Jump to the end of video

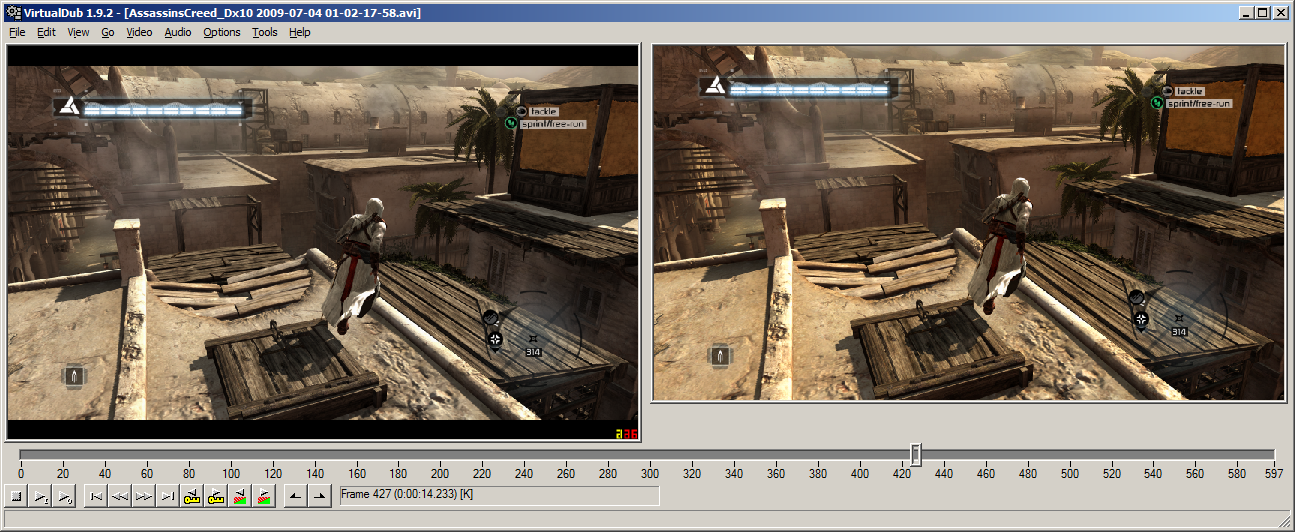(166, 496)
